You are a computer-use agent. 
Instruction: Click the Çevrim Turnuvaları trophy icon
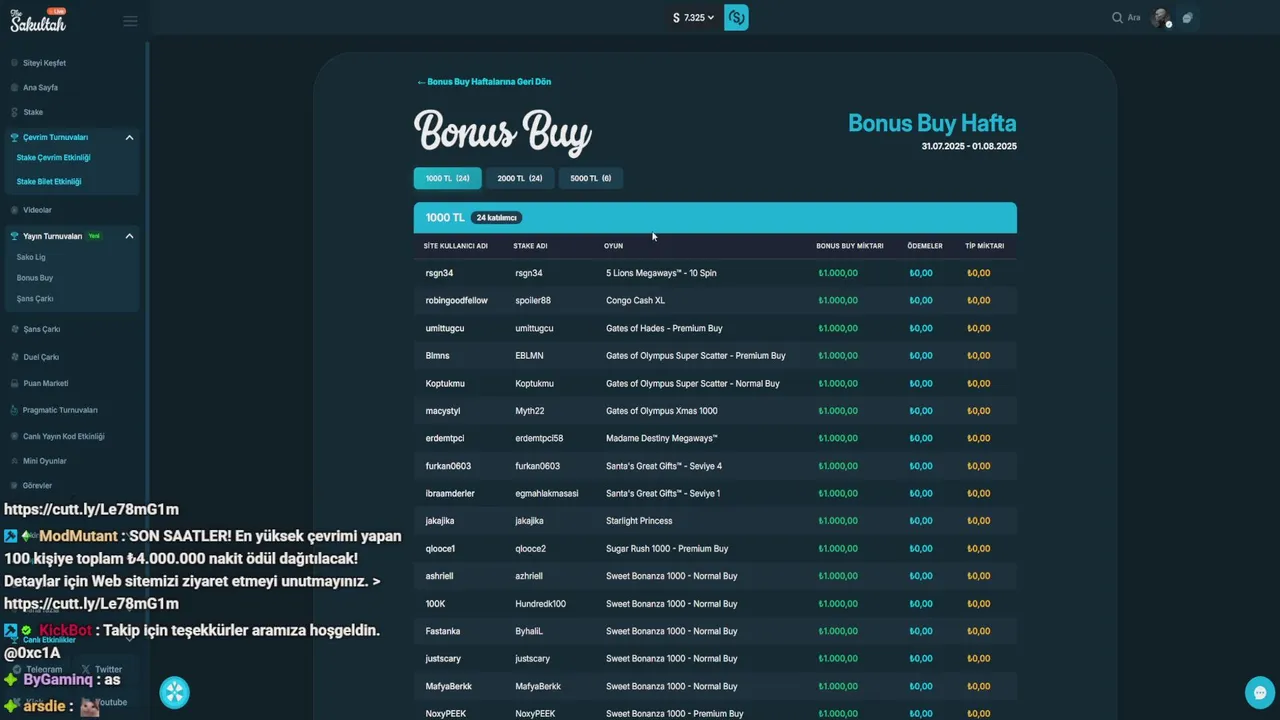pos(15,137)
